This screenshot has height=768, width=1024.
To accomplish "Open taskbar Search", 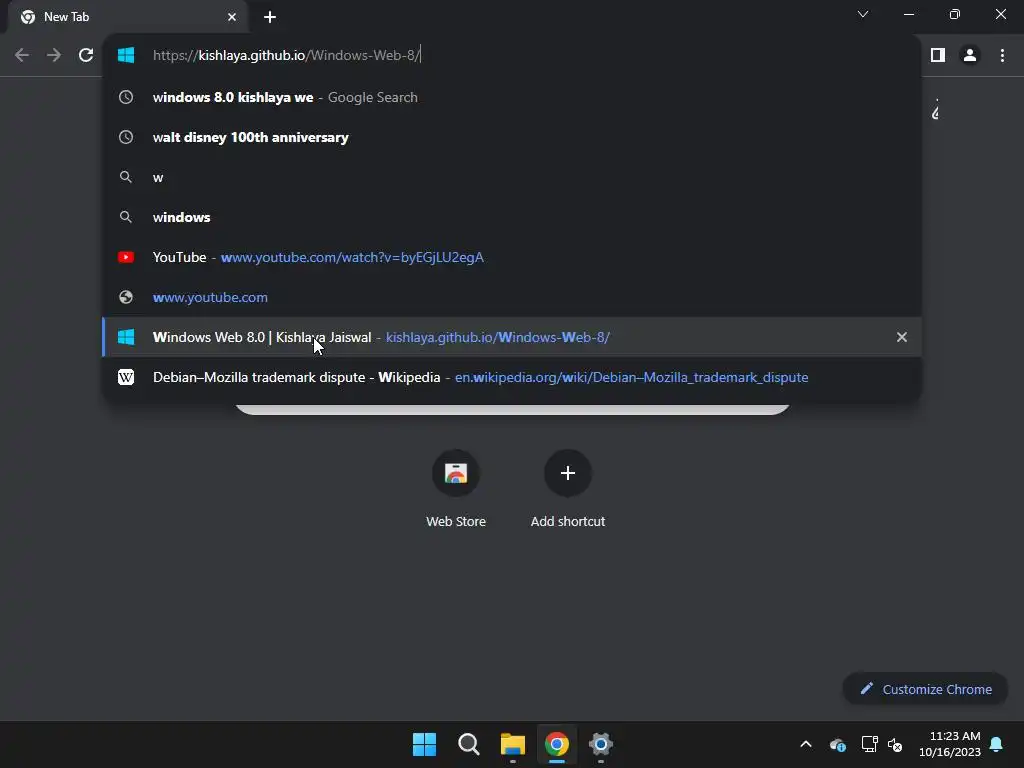I will pyautogui.click(x=469, y=744).
